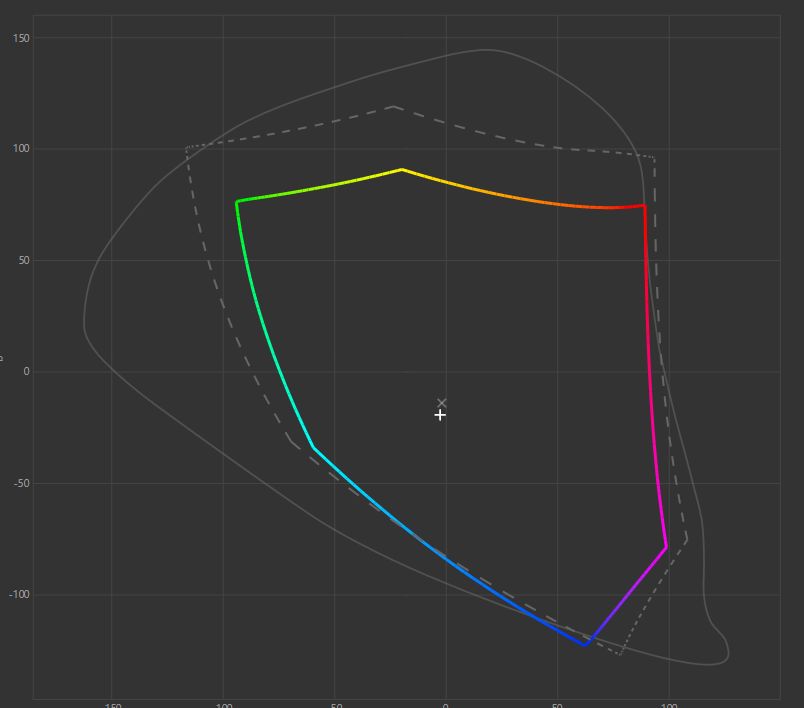Click the gray X reference marker
This screenshot has width=804, height=708.
click(x=442, y=403)
